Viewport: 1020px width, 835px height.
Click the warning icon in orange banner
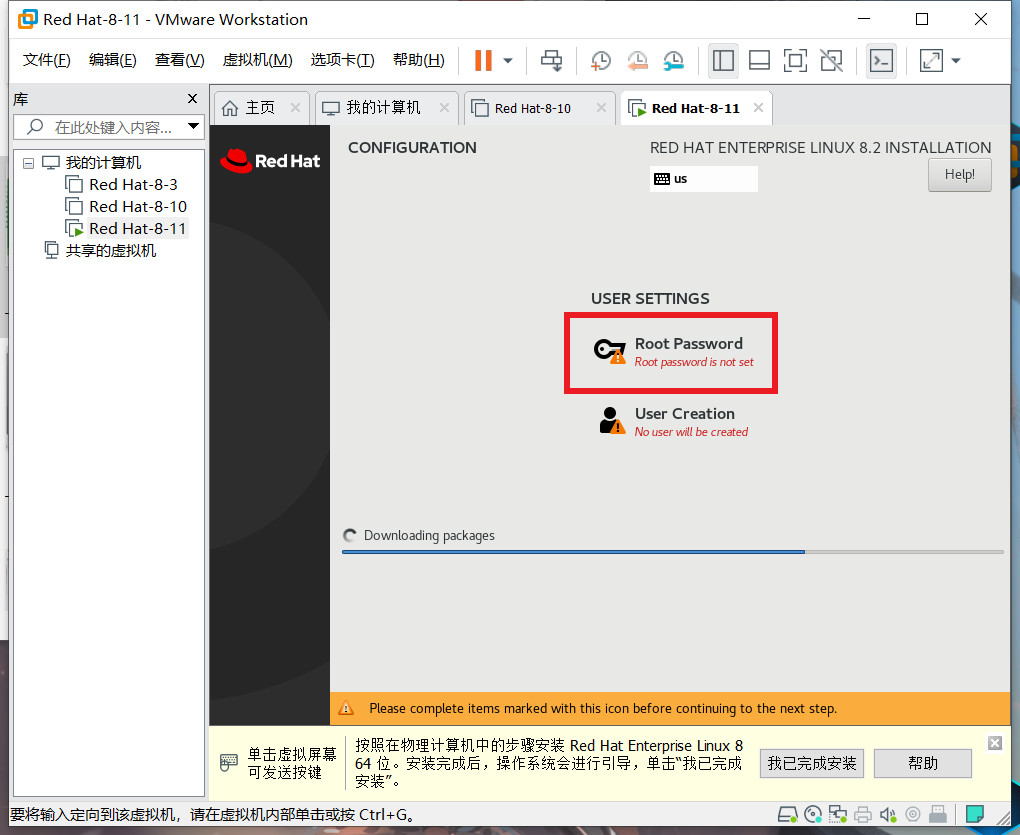[x=346, y=708]
